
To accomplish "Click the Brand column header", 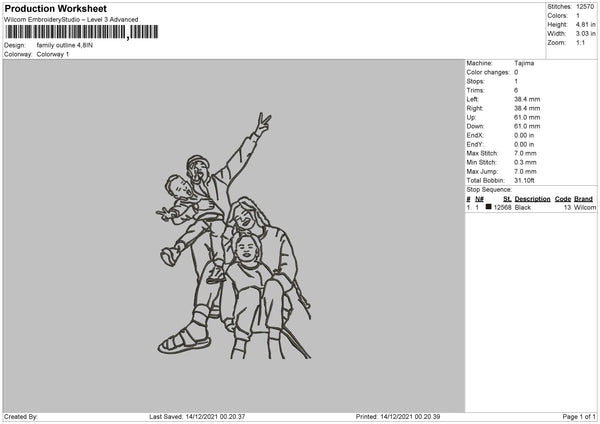I will 584,199.
